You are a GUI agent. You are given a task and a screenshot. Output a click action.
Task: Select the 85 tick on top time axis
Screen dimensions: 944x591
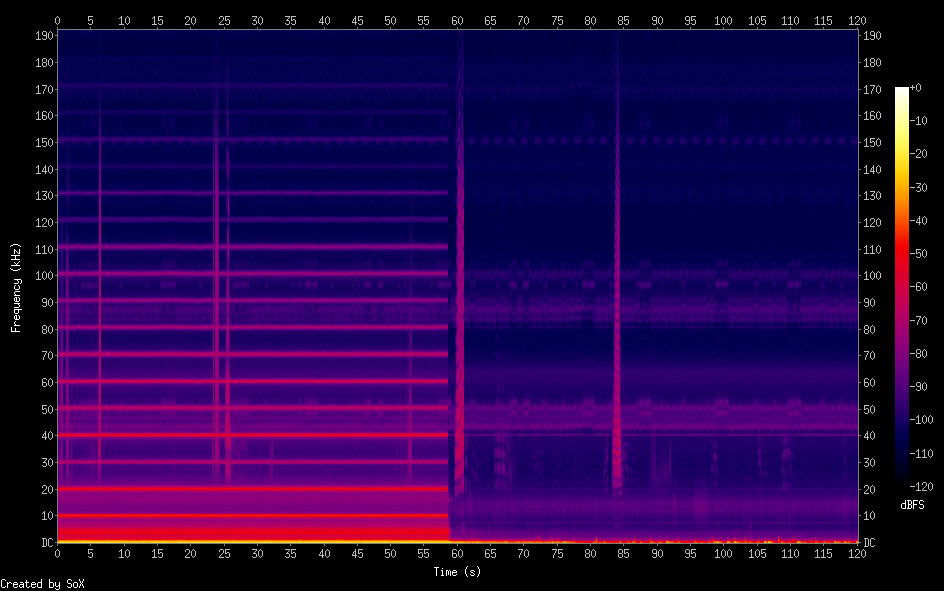click(624, 20)
